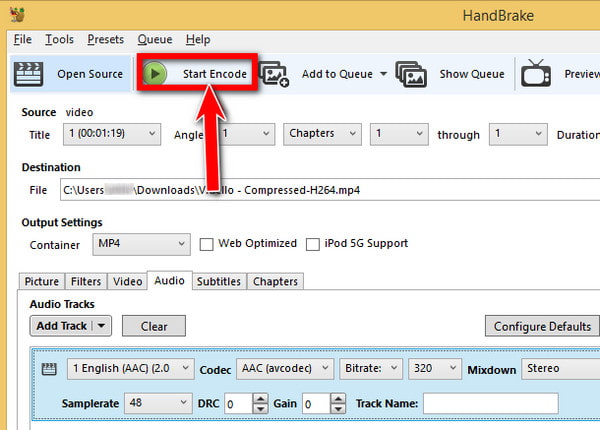The width and height of the screenshot is (600, 430).
Task: Click the green Start Encode play icon
Action: click(x=155, y=73)
